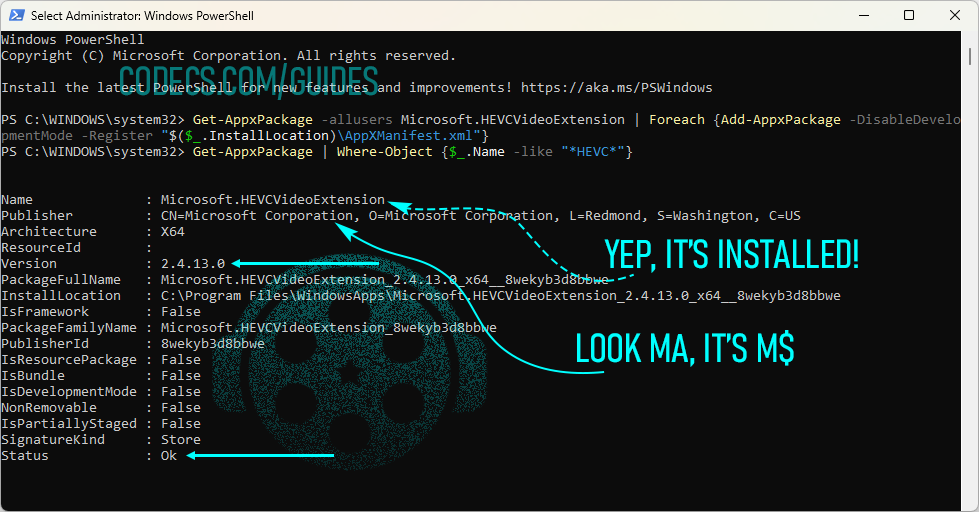Click the IsPartiallyStaged False value

tap(181, 424)
